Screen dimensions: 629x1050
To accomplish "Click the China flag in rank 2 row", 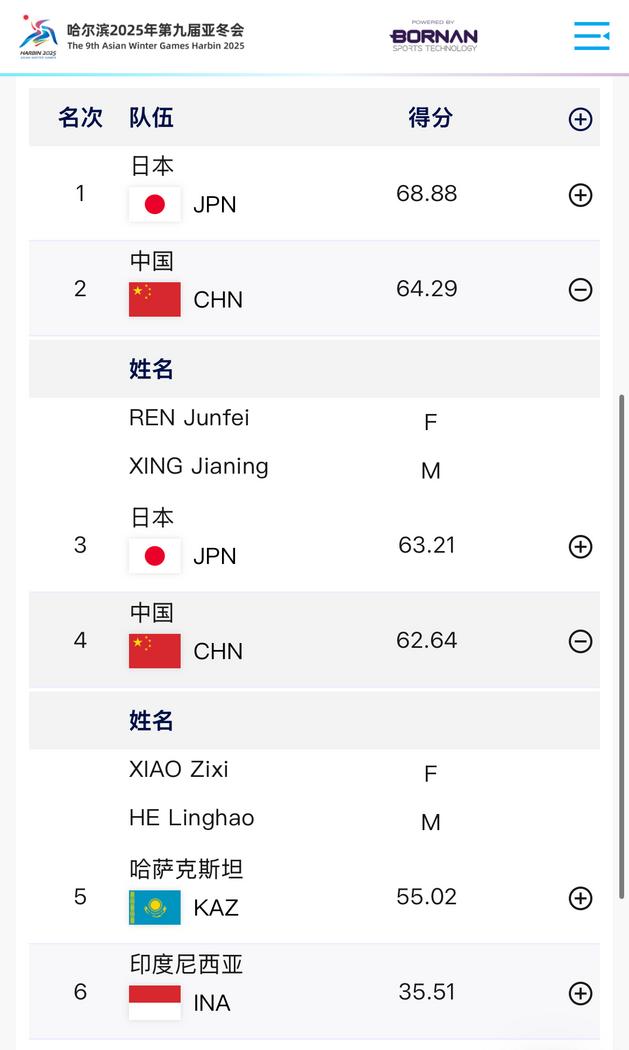I will [155, 299].
